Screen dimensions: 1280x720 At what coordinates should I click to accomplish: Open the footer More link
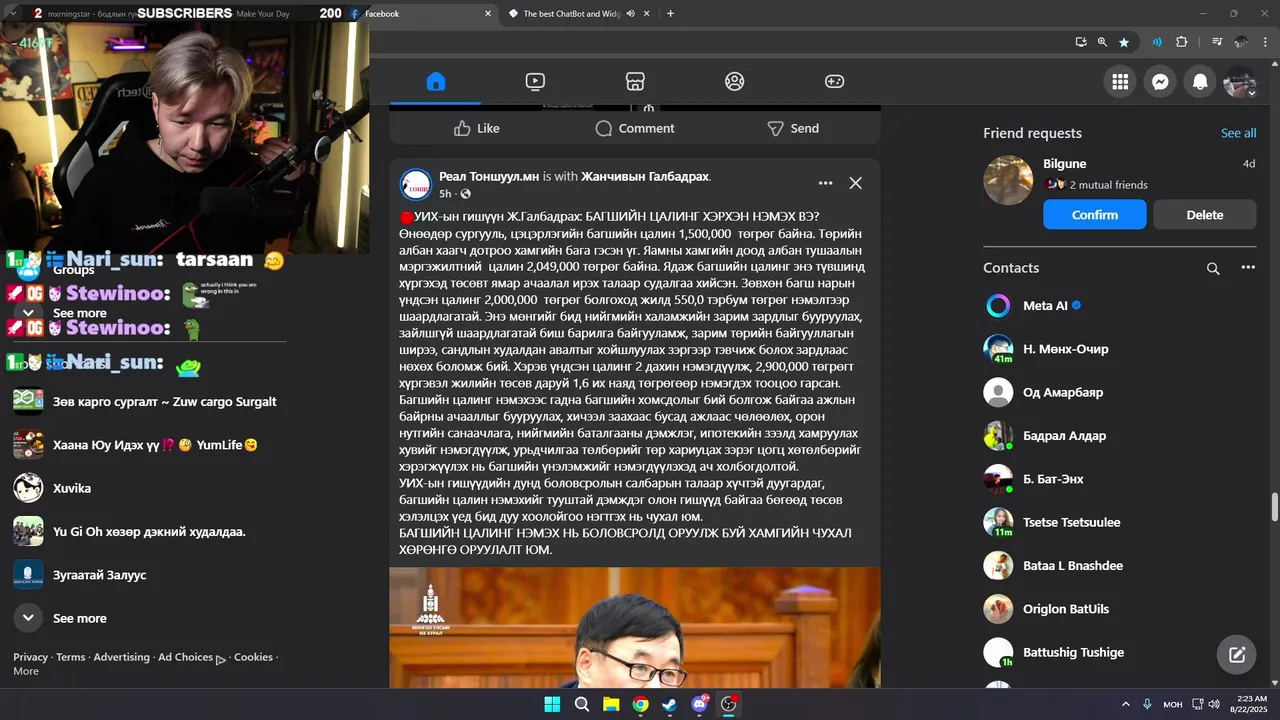26,671
